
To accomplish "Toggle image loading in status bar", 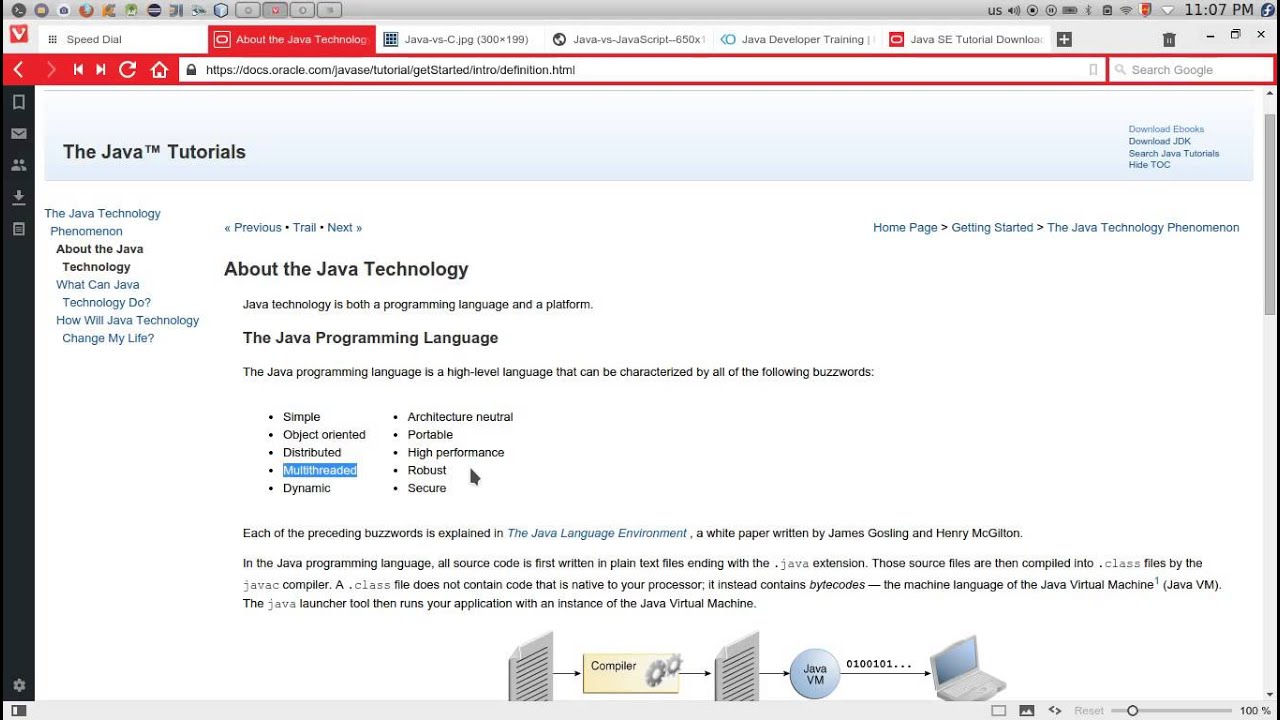I will click(1026, 710).
